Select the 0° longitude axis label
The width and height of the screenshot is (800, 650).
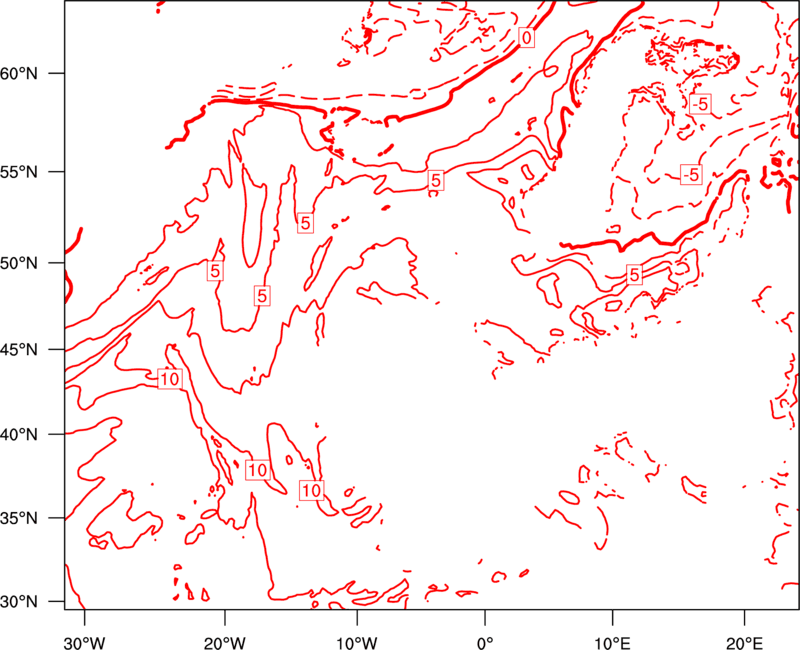tap(485, 643)
